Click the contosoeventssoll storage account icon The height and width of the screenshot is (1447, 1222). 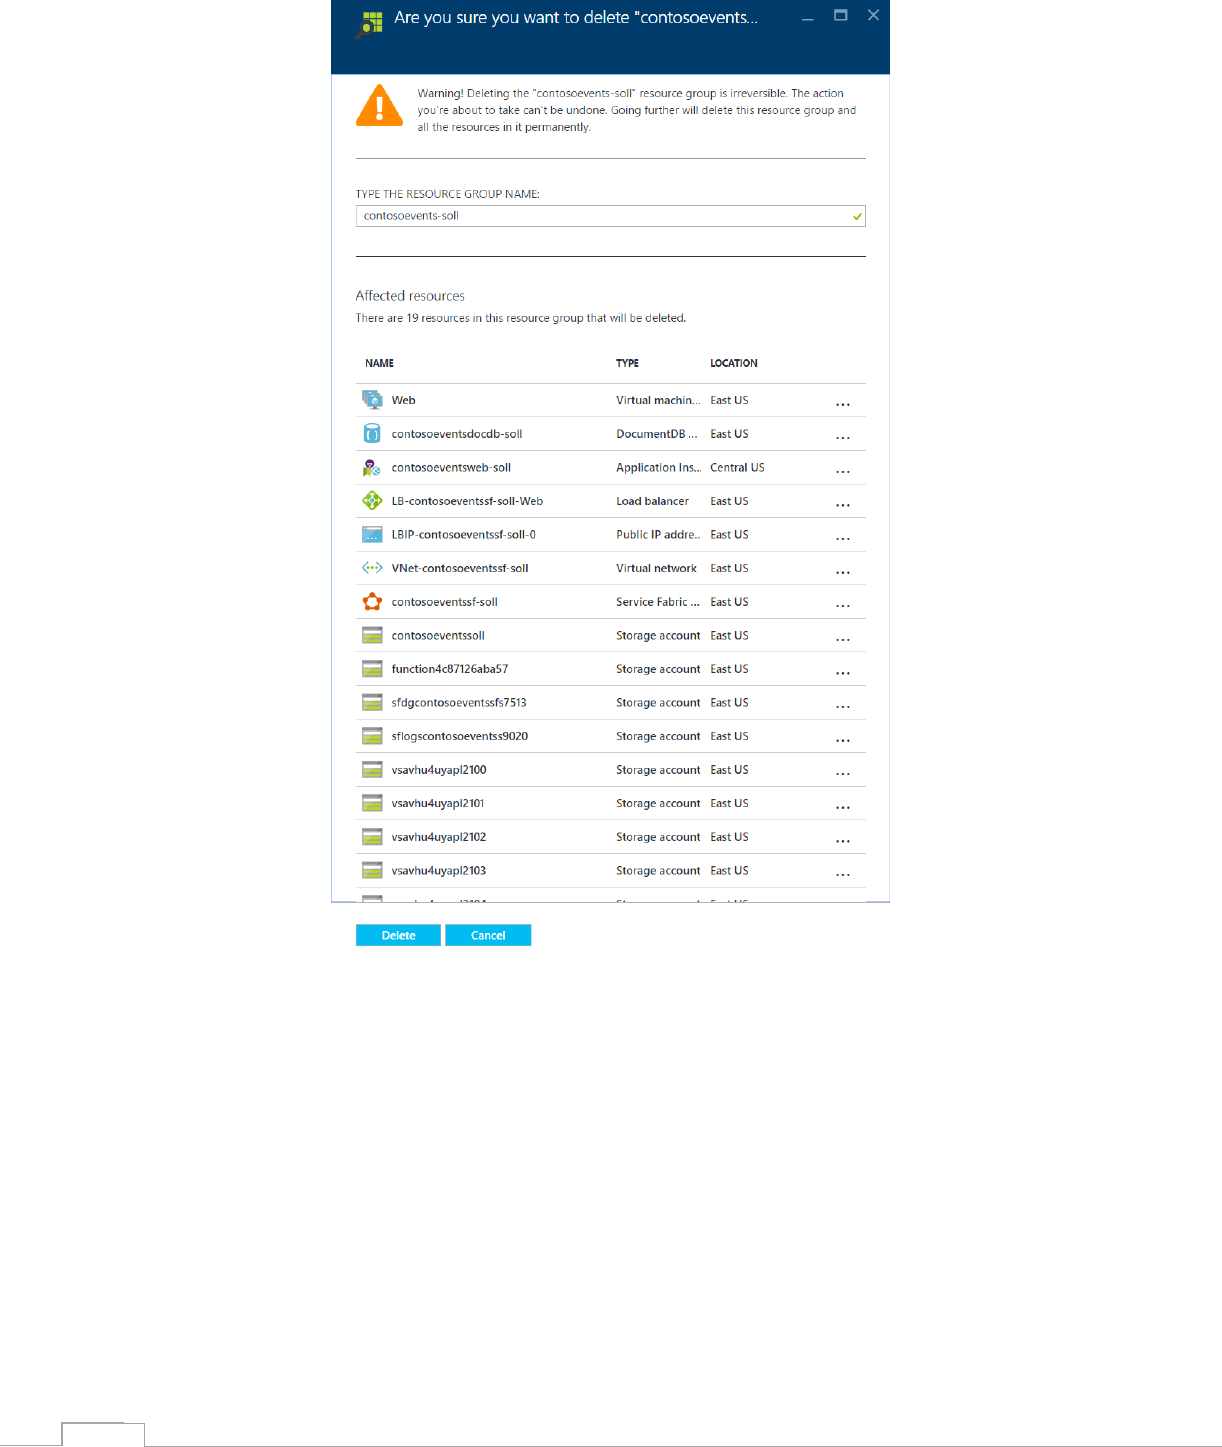pyautogui.click(x=372, y=635)
